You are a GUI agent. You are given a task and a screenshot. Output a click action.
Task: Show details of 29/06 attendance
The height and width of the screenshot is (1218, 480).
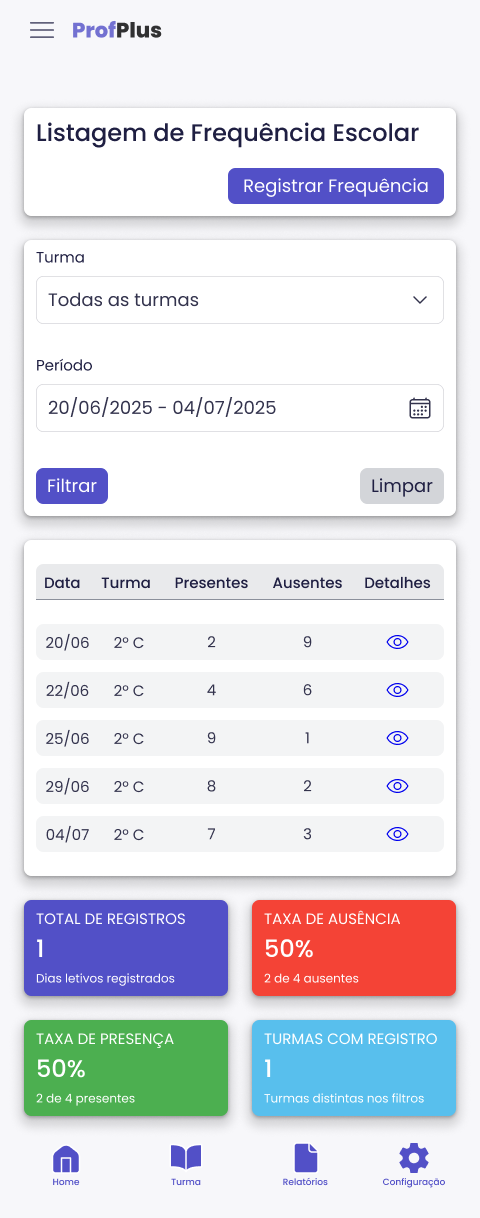click(x=398, y=786)
